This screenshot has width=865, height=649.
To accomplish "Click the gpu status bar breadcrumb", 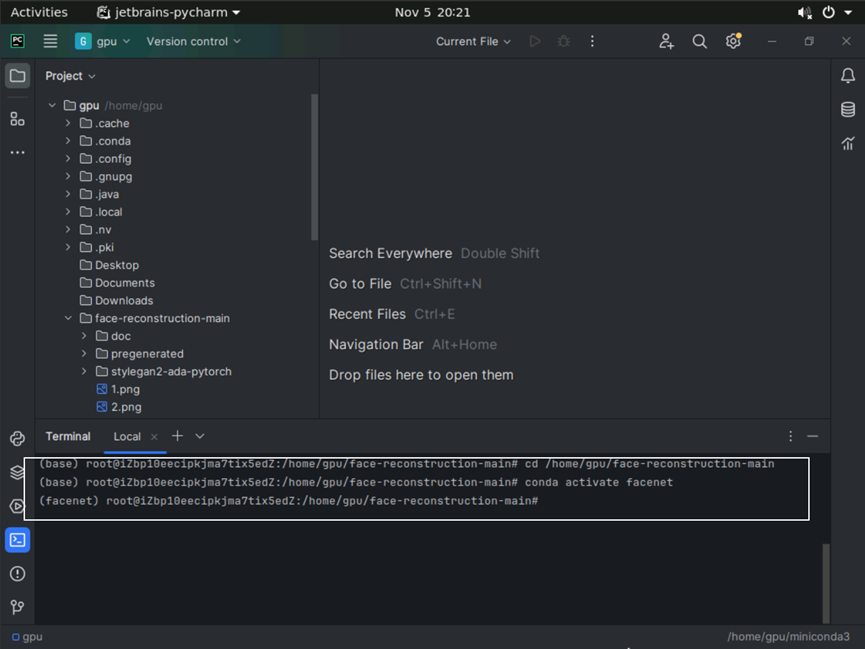I will point(27,637).
